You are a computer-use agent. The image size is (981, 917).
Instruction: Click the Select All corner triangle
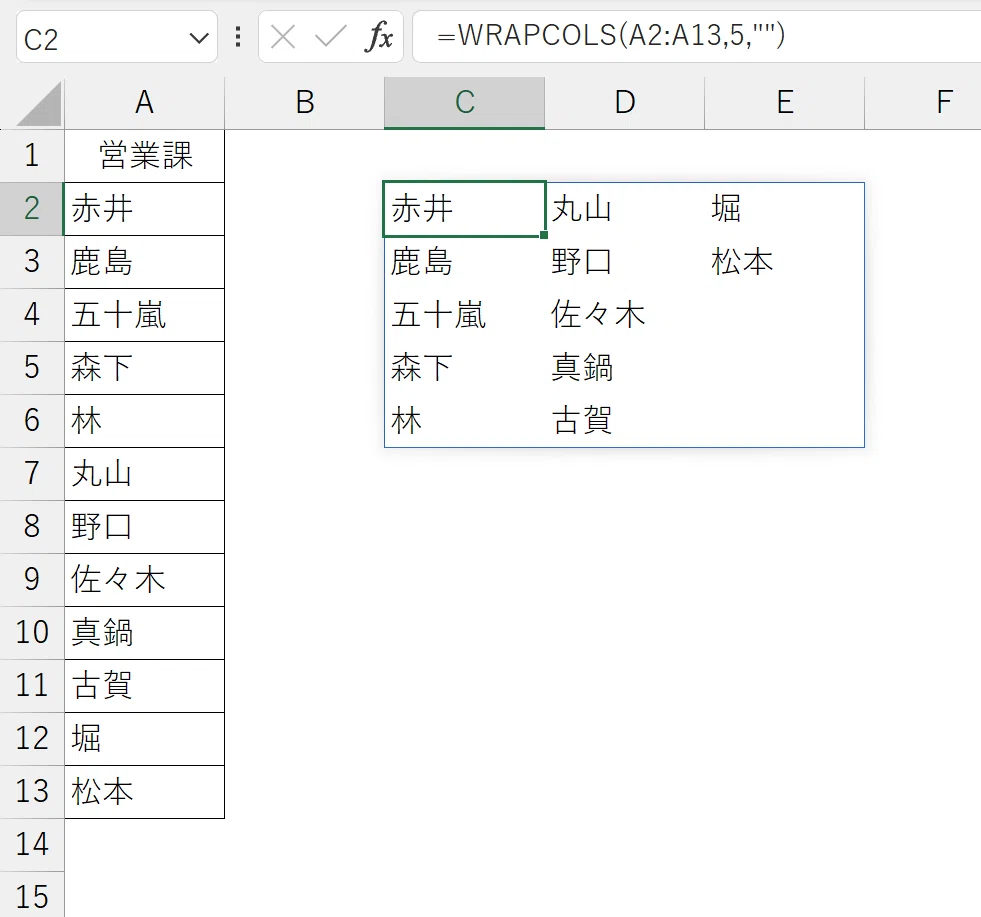click(39, 105)
